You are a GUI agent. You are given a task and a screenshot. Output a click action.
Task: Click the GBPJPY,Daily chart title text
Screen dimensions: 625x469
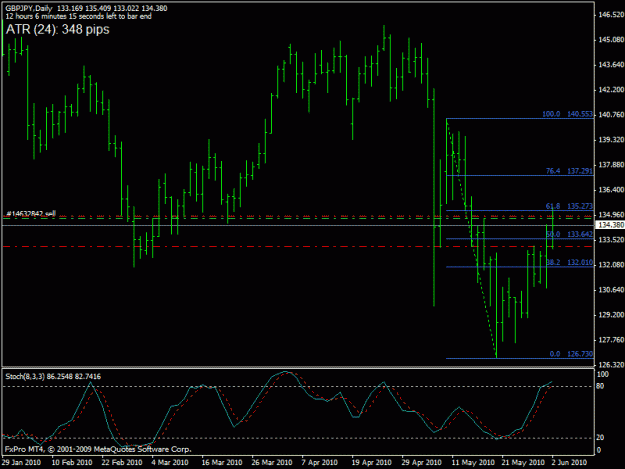pyautogui.click(x=29, y=8)
